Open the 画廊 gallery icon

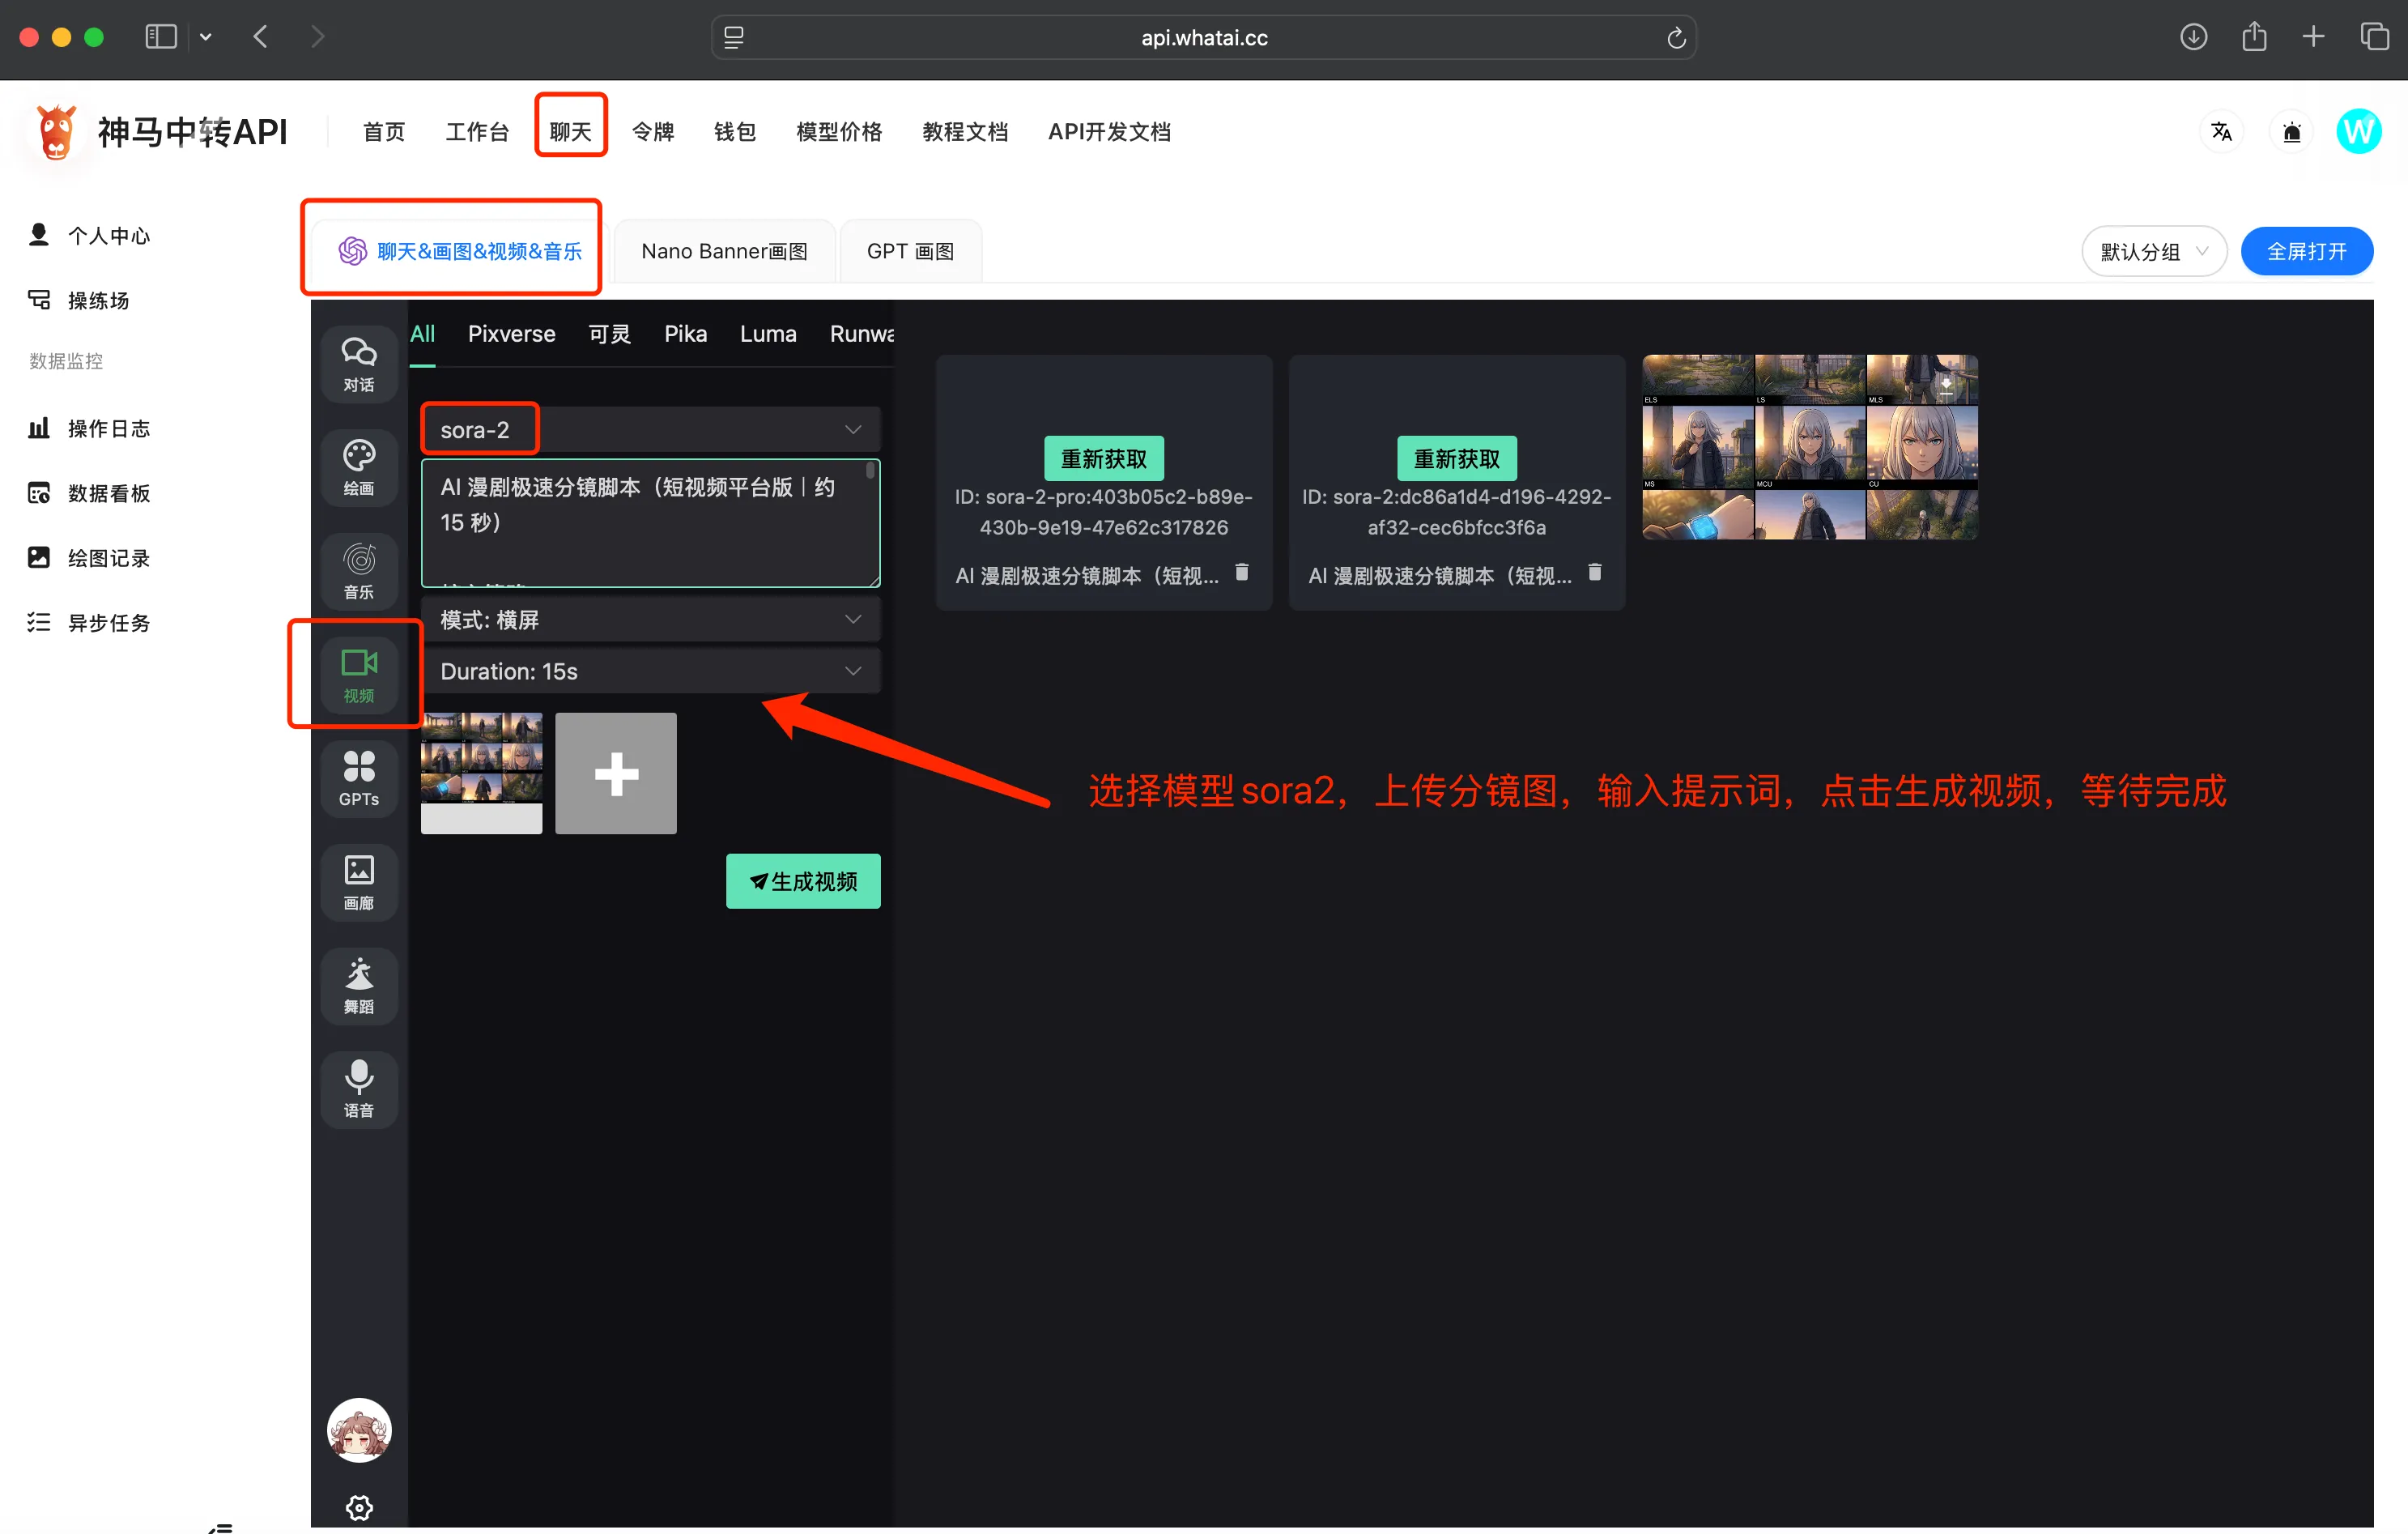click(x=359, y=882)
